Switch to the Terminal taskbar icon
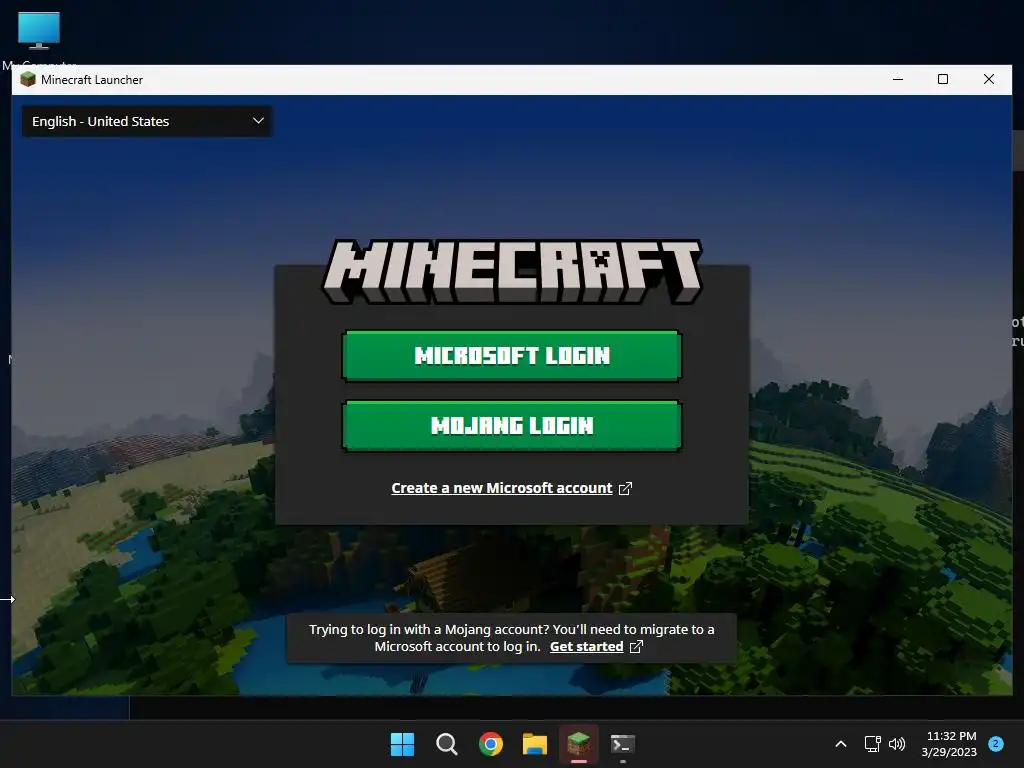The width and height of the screenshot is (1024, 768). click(622, 744)
